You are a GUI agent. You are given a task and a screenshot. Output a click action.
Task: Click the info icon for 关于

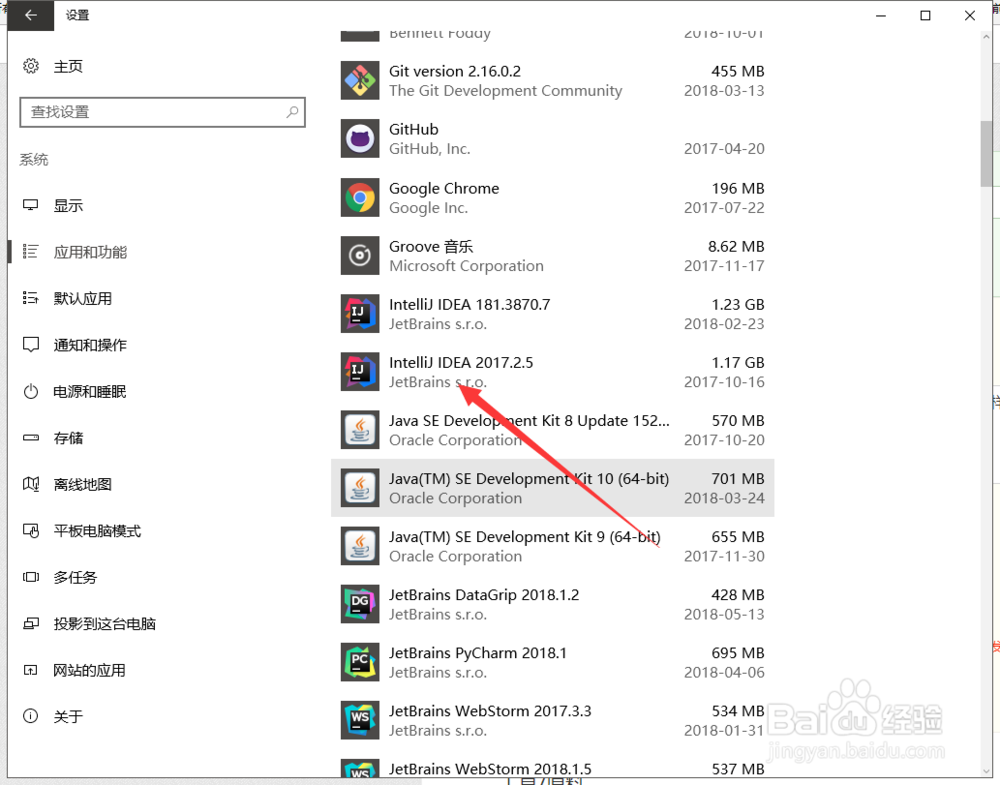tap(31, 716)
